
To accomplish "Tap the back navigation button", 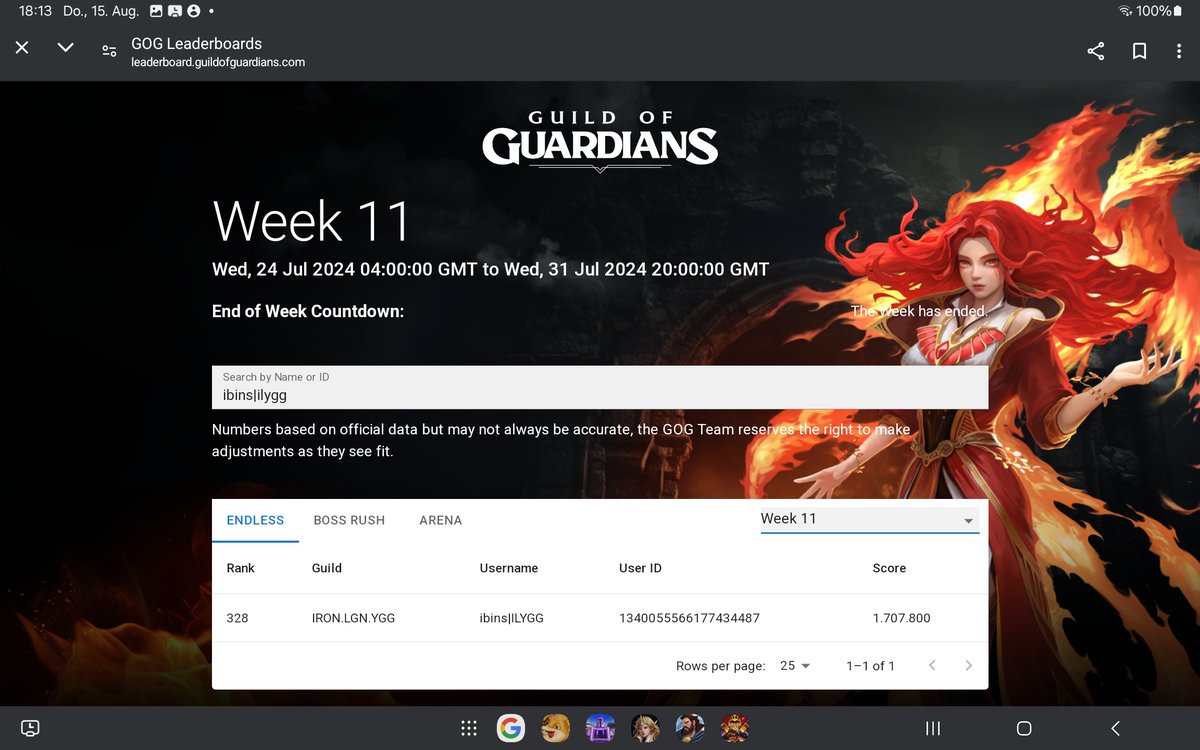I will [x=1115, y=728].
